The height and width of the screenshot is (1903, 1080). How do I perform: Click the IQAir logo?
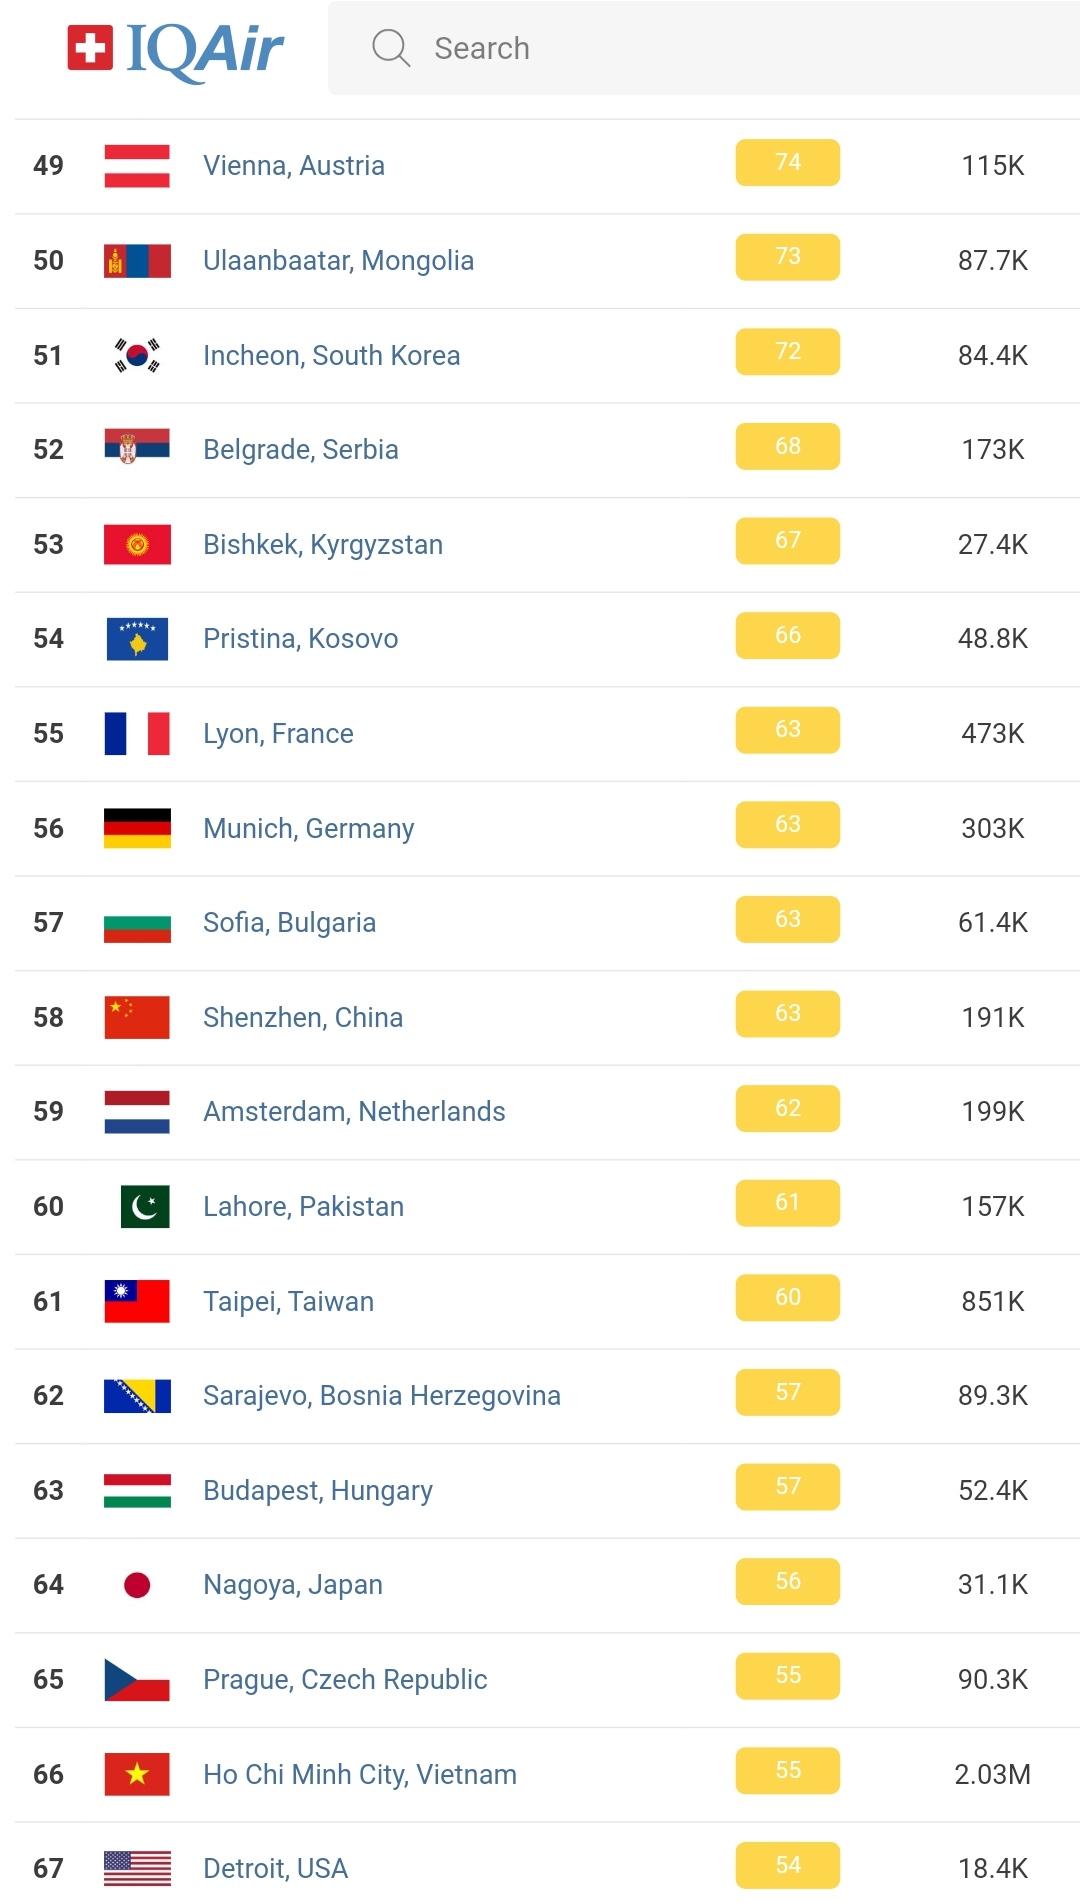point(176,50)
